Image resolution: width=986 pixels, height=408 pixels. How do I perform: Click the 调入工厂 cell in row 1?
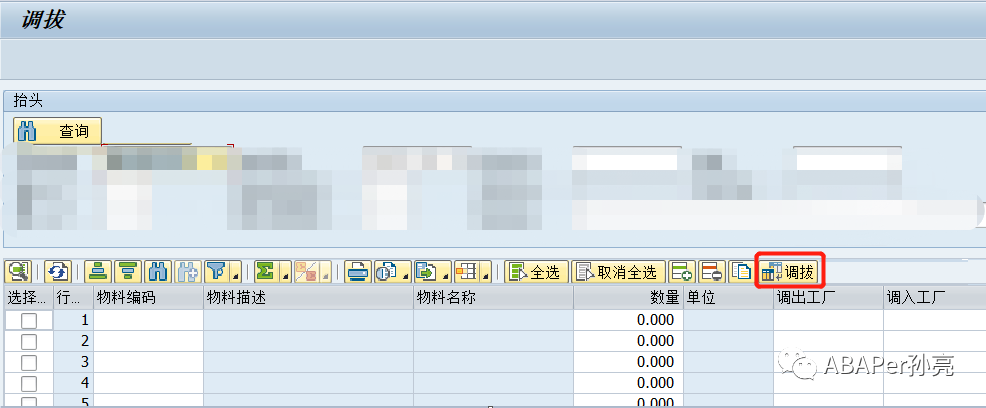coord(934,320)
